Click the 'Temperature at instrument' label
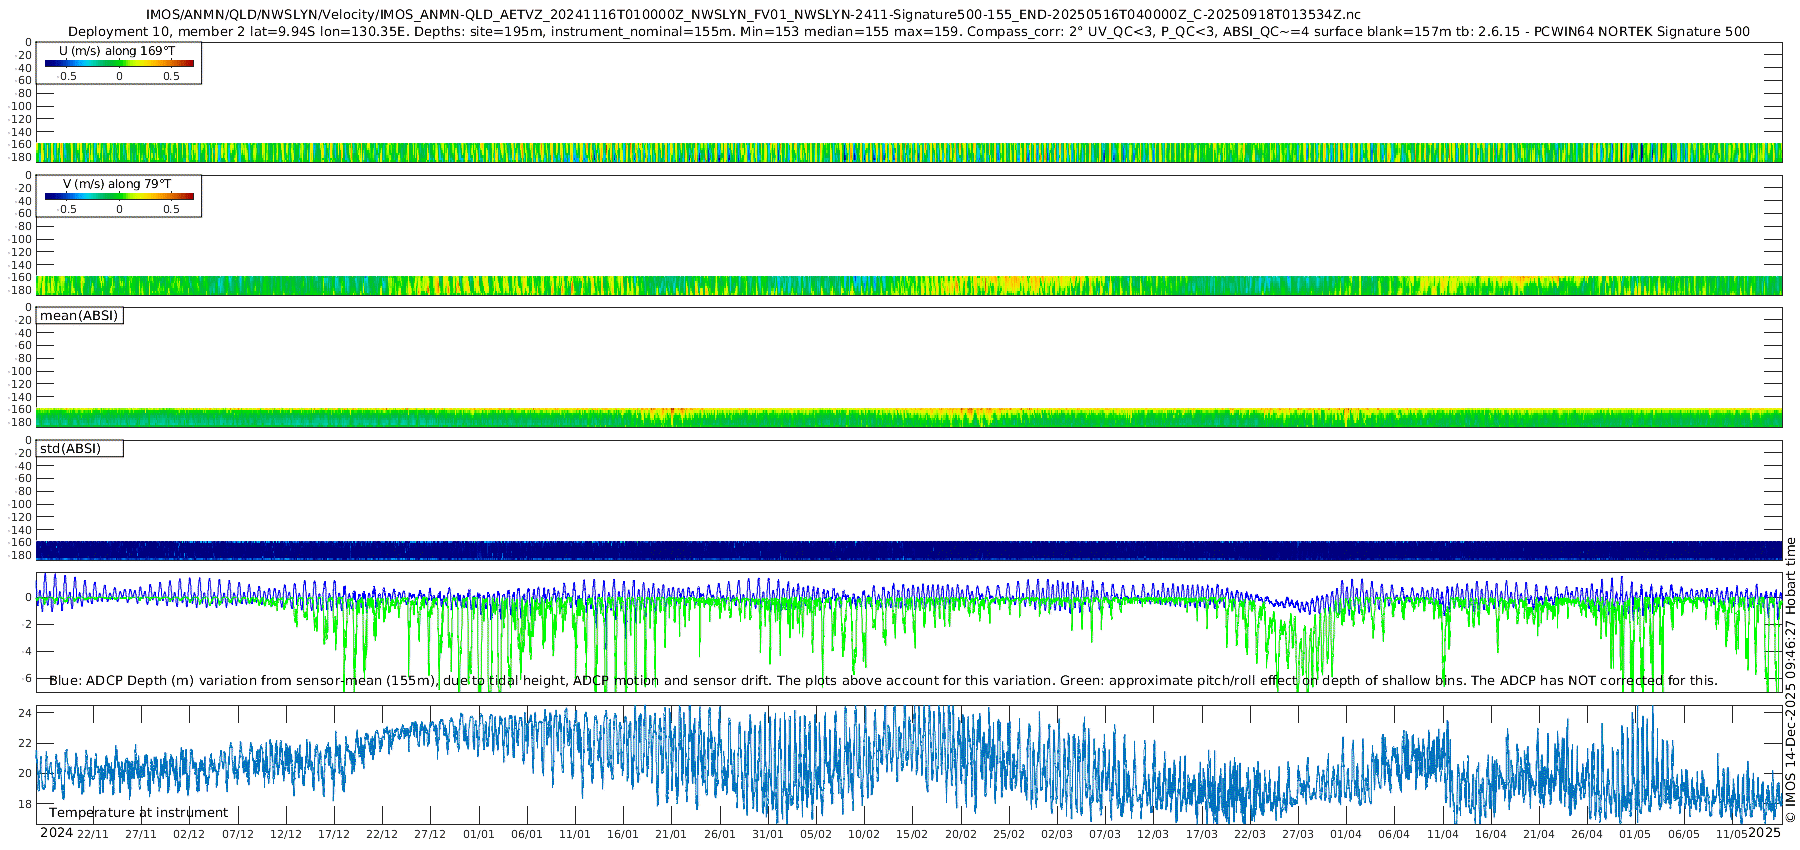Screen dimensions: 1800x850 pyautogui.click(x=138, y=813)
